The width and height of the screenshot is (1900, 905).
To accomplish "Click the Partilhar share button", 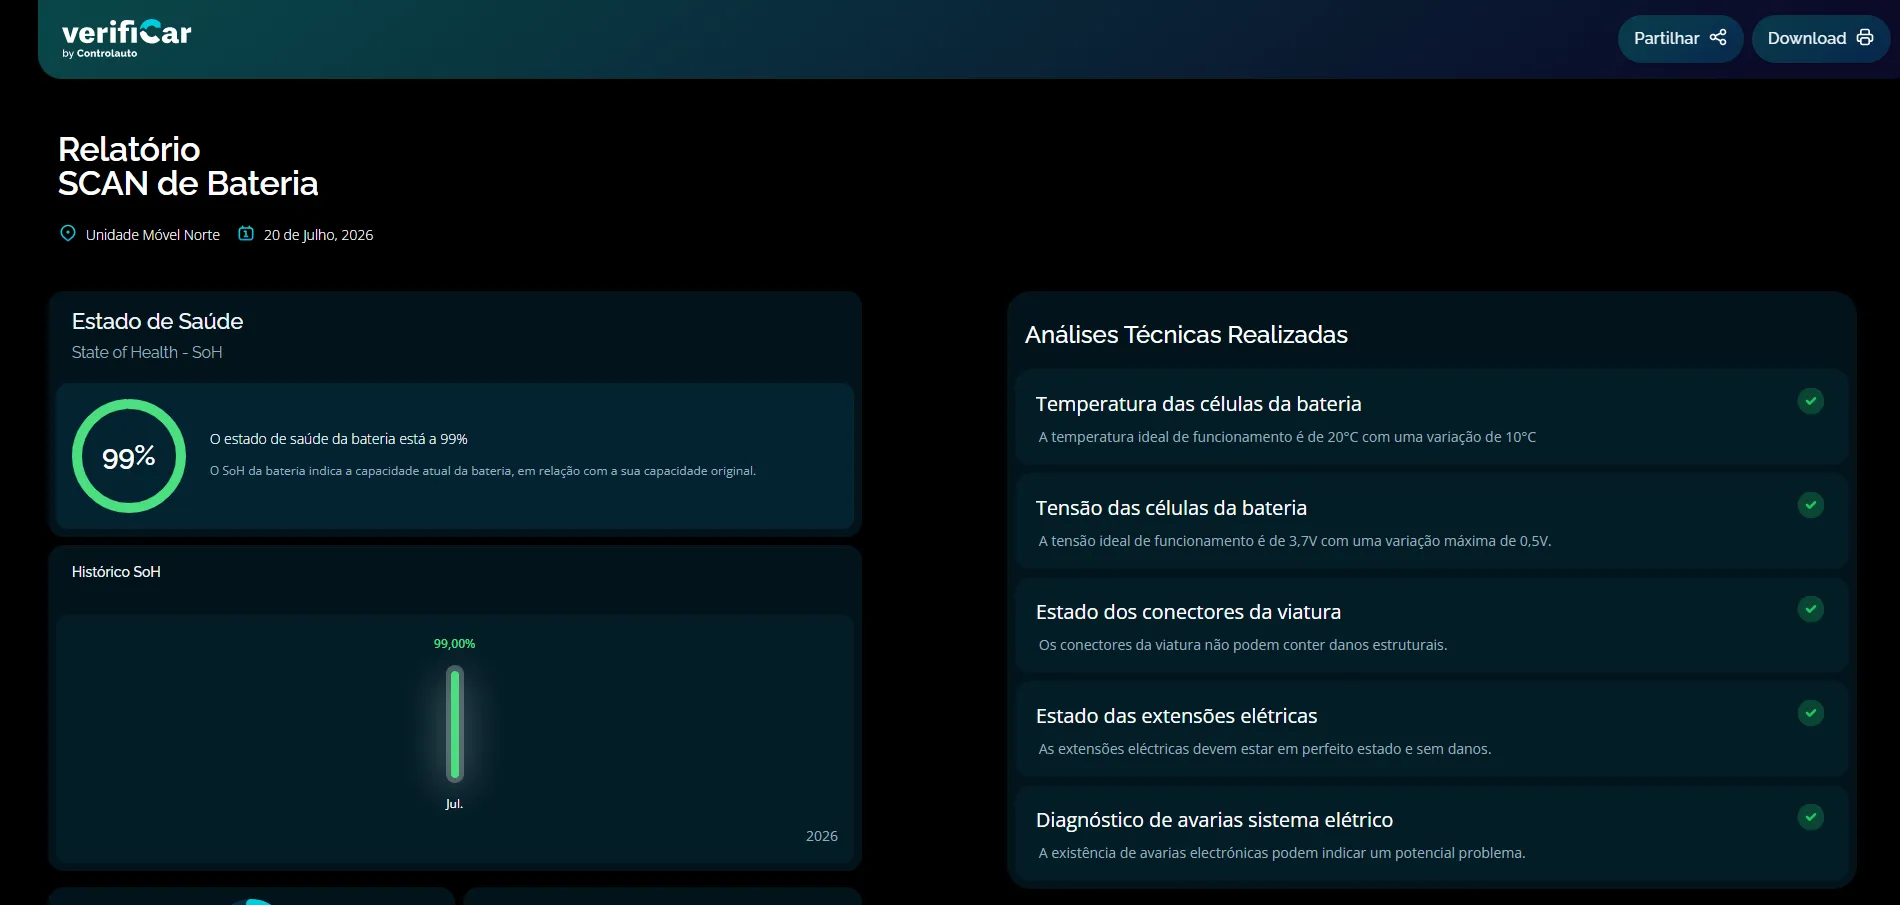I will click(1680, 38).
